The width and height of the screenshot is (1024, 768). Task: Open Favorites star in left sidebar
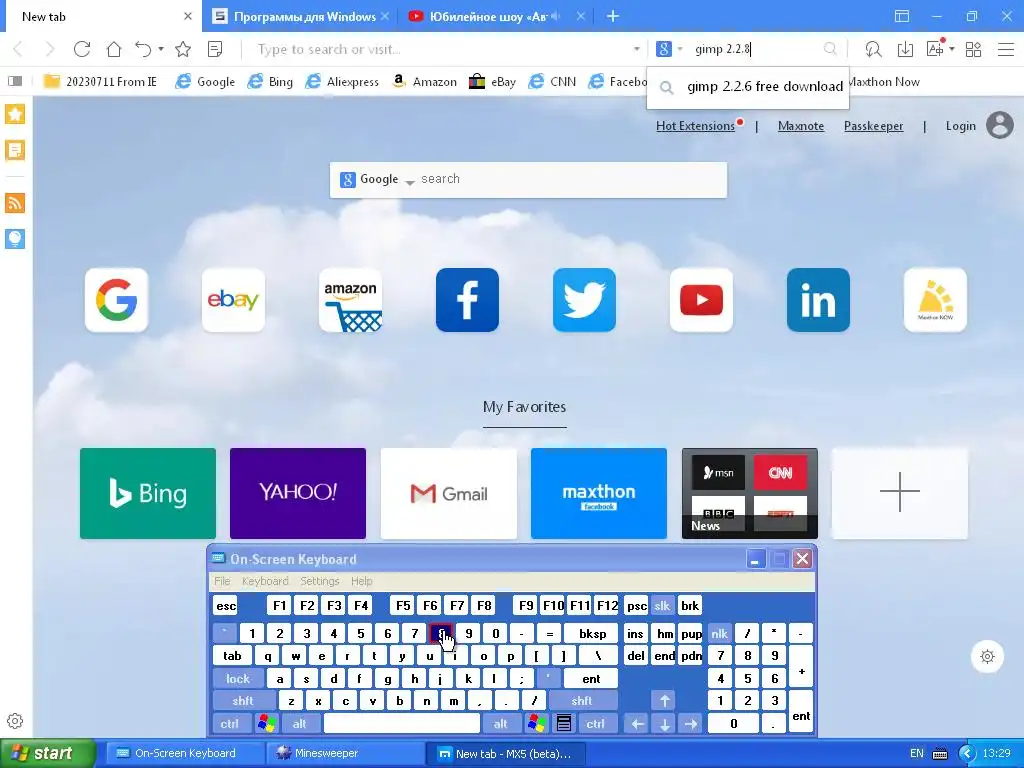coord(15,114)
